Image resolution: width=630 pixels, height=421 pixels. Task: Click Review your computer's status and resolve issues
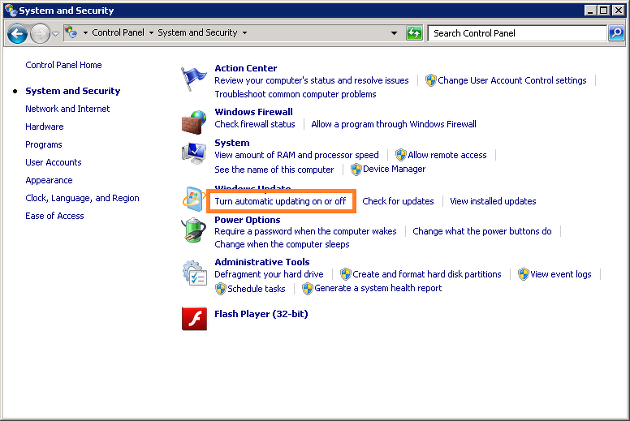(x=311, y=81)
